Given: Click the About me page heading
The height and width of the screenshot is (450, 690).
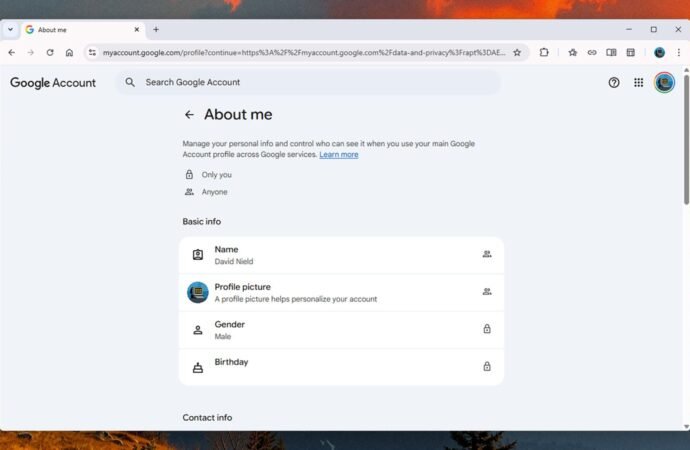Looking at the screenshot, I should click(x=238, y=114).
